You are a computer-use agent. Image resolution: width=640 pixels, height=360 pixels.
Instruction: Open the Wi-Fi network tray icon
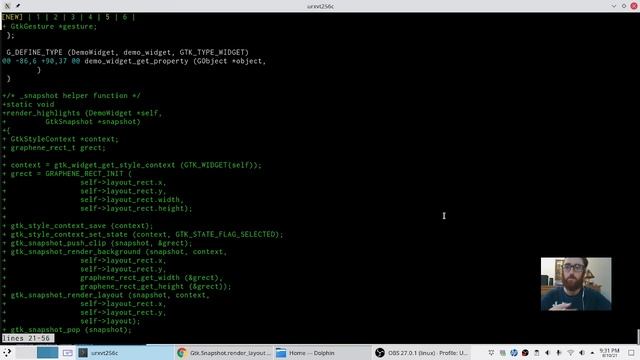click(x=571, y=353)
